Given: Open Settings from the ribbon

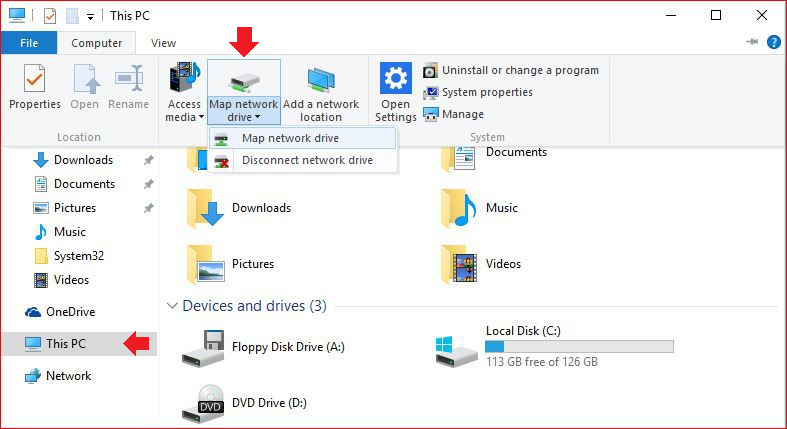Looking at the screenshot, I should click(396, 92).
